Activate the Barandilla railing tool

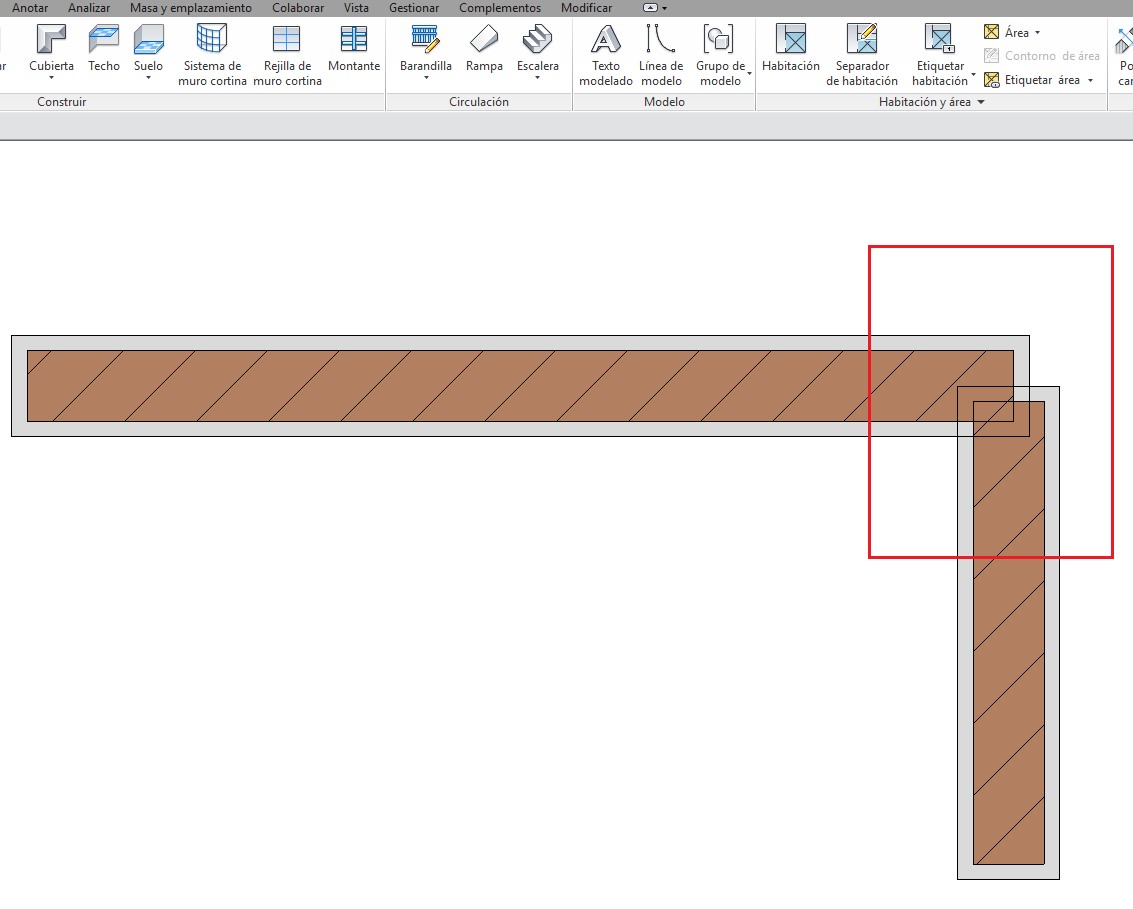425,50
